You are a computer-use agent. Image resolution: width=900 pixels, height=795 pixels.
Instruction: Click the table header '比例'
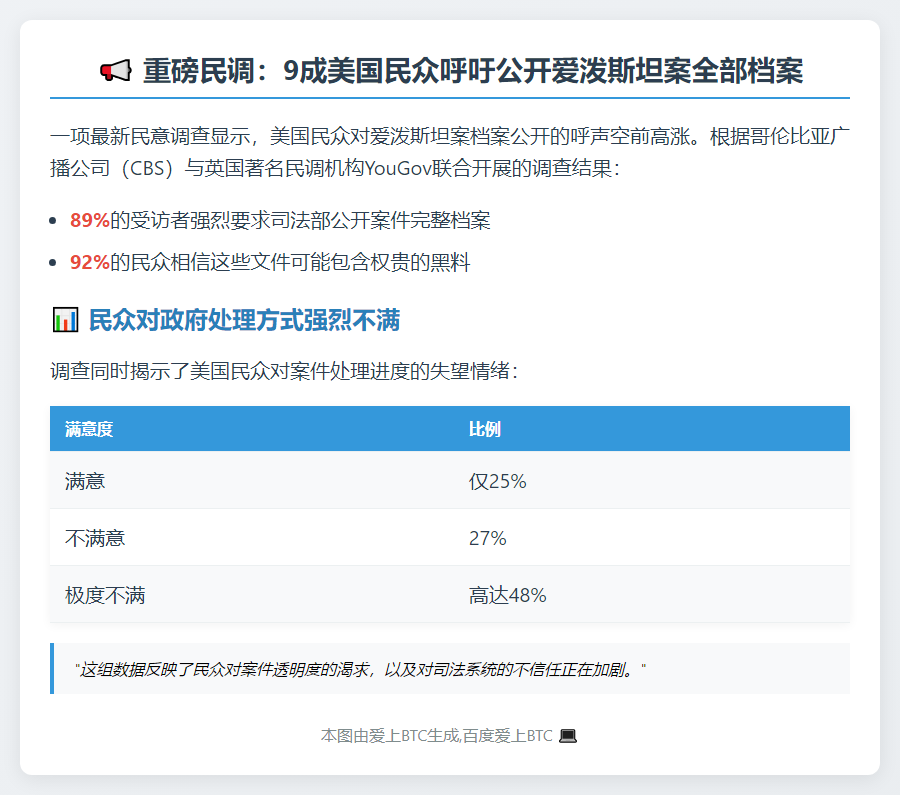tap(485, 429)
